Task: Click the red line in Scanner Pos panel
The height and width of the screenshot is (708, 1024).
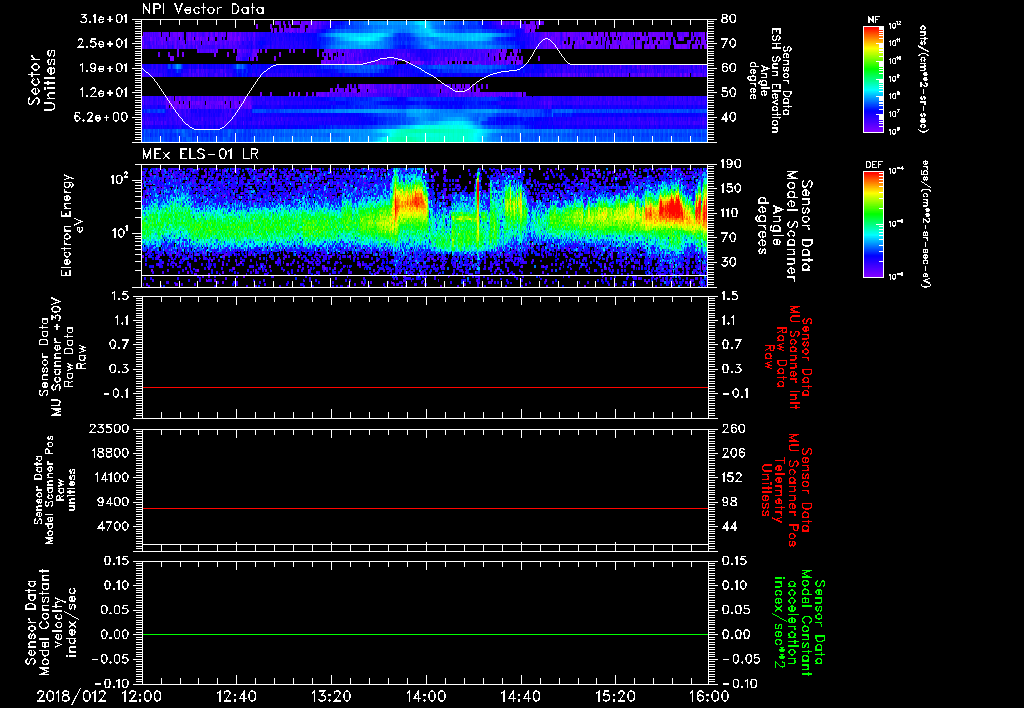Action: pyautogui.click(x=425, y=508)
